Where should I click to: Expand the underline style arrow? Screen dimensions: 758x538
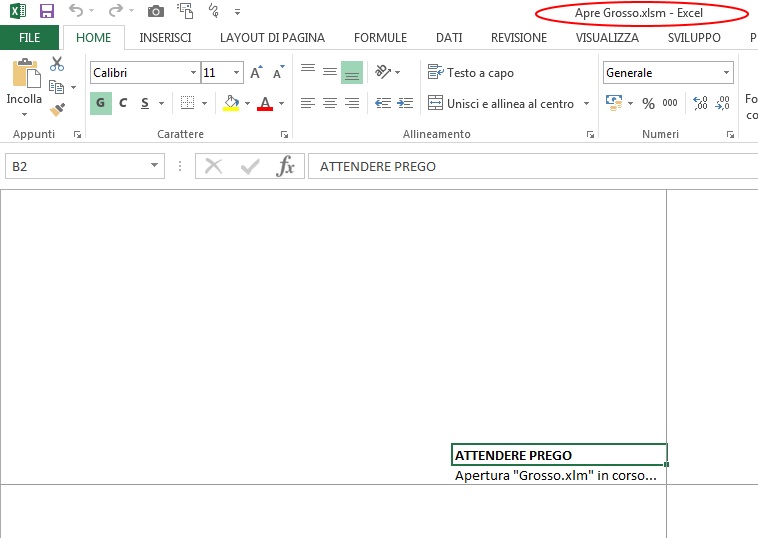[161, 103]
